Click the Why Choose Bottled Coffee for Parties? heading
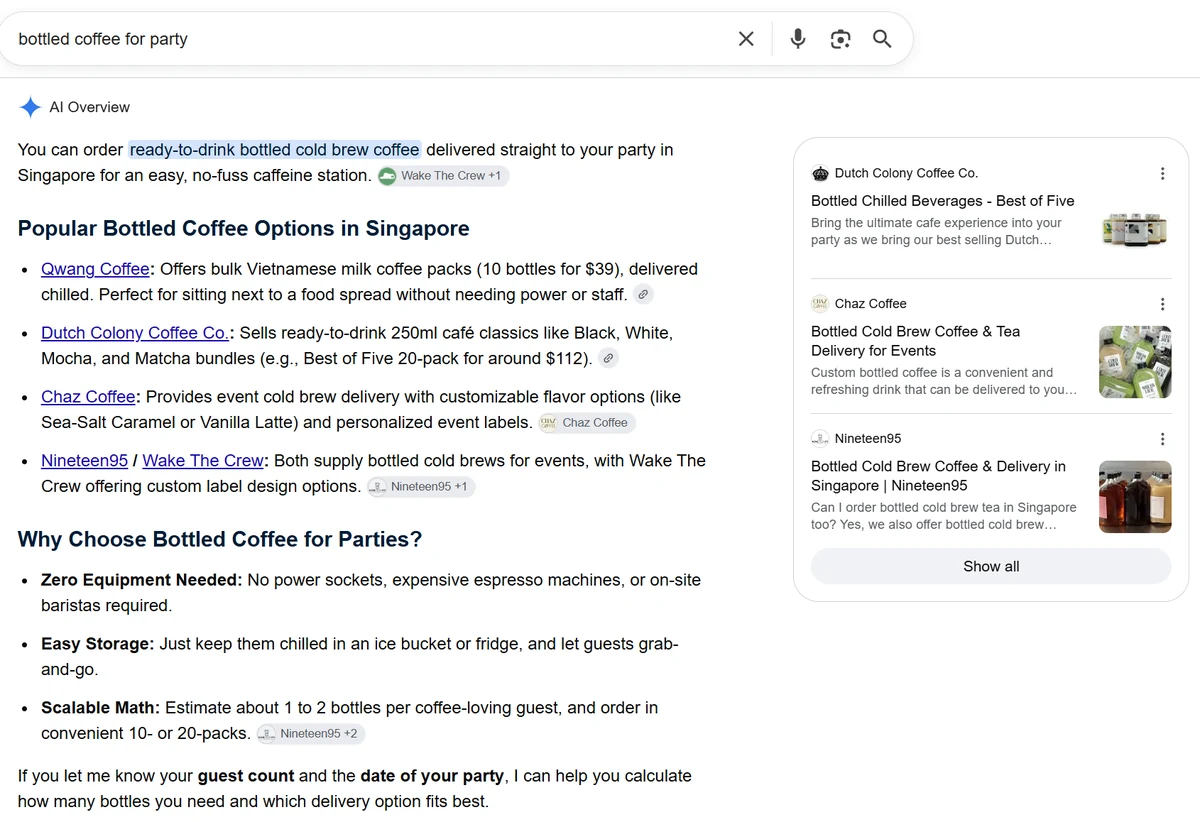The width and height of the screenshot is (1200, 822). coord(220,539)
